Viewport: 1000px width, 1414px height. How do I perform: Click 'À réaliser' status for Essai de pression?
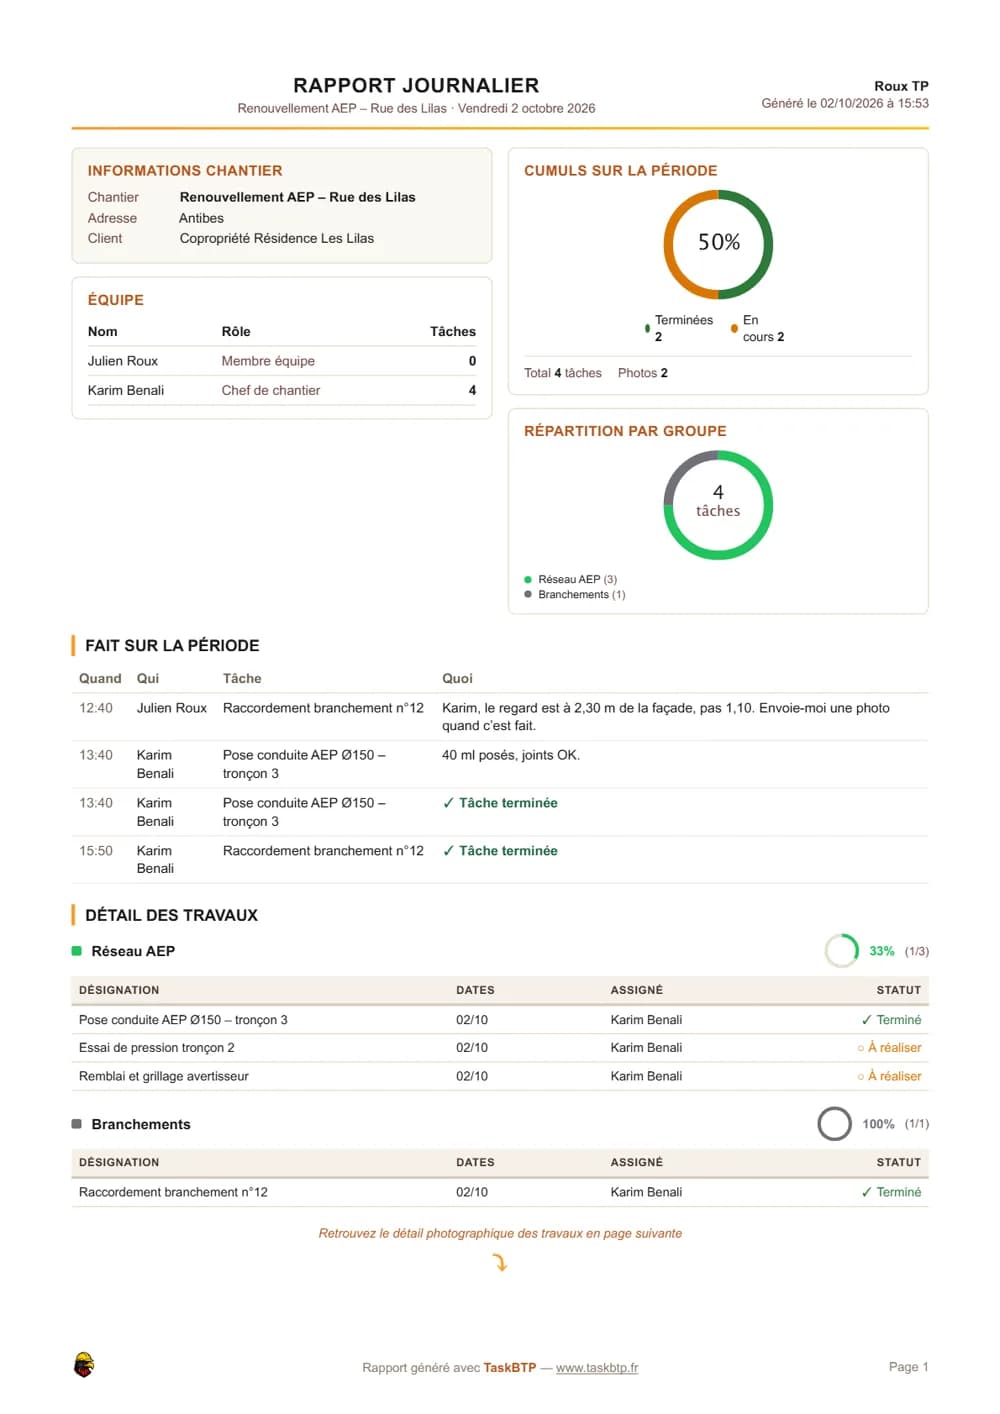[889, 1048]
